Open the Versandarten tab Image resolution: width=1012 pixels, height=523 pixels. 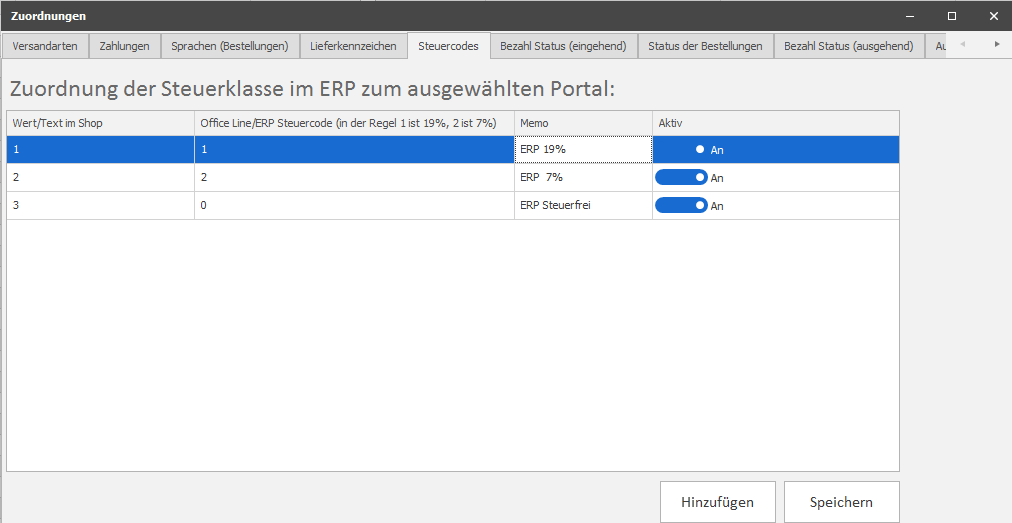click(x=45, y=46)
